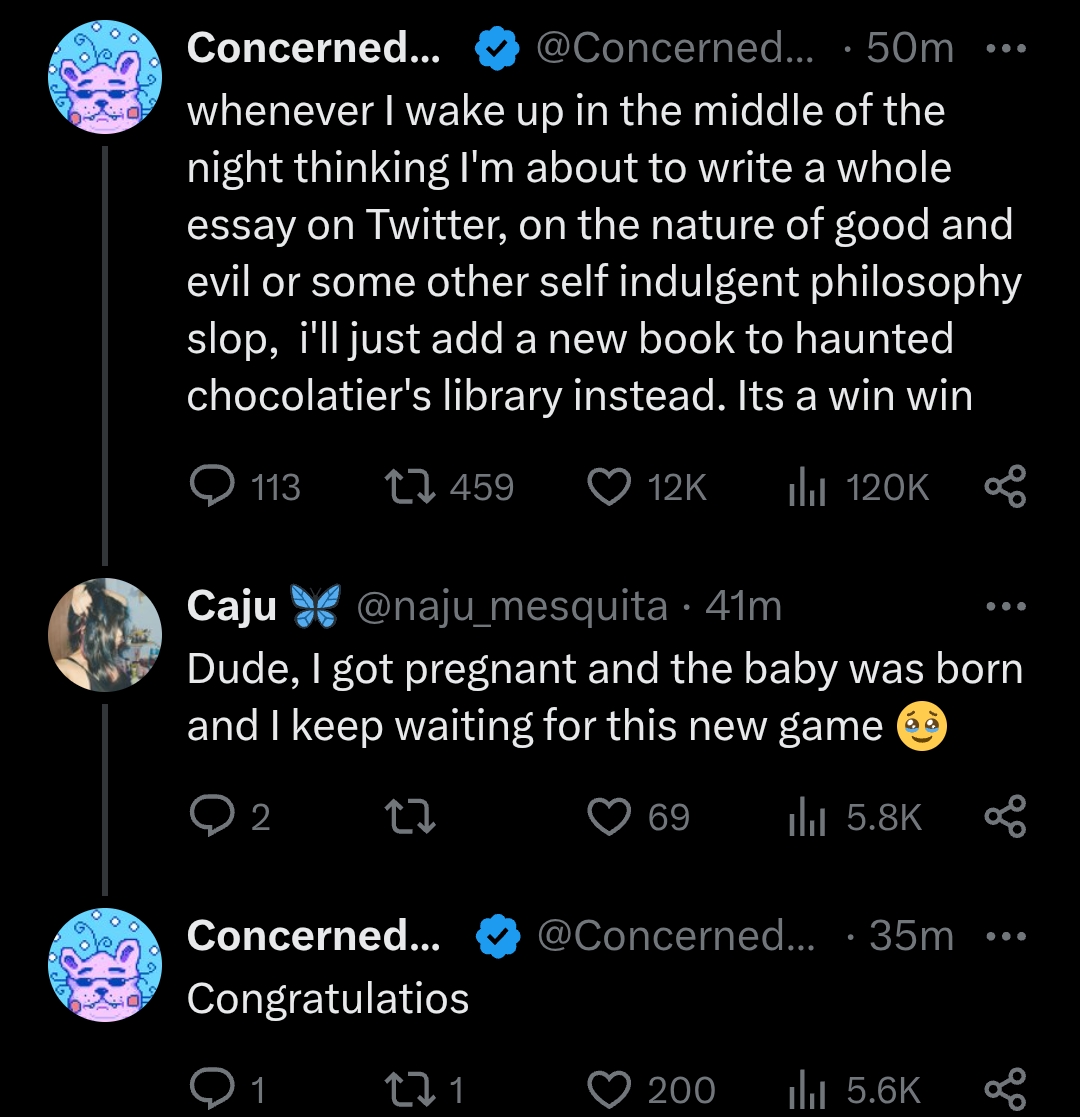Like the Congratulatios reply

pos(609,1089)
